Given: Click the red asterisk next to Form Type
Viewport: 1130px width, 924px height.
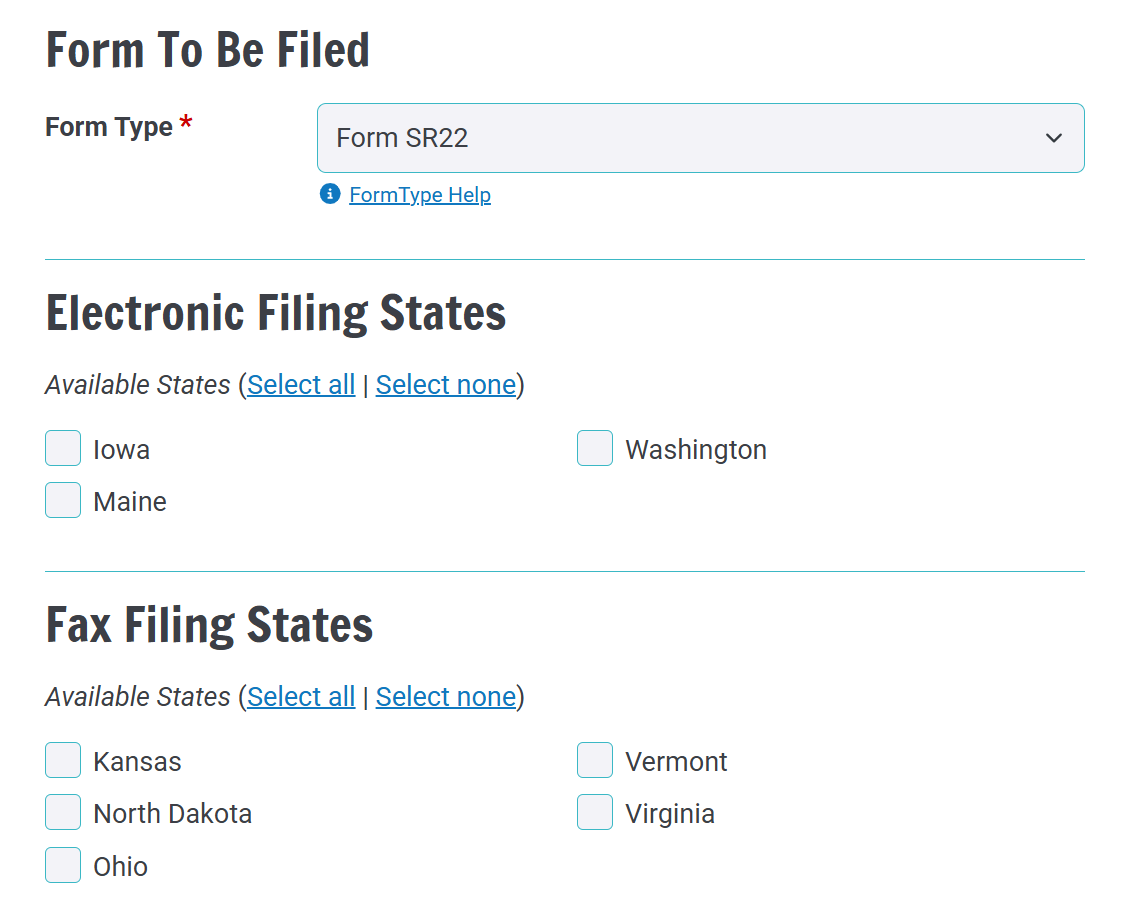Looking at the screenshot, I should tap(186, 120).
